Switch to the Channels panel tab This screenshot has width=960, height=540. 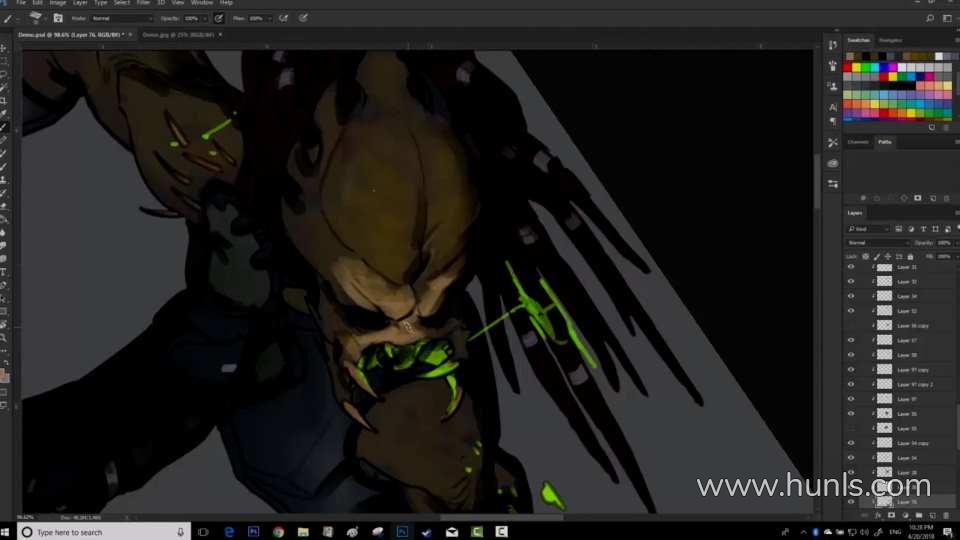[x=858, y=142]
